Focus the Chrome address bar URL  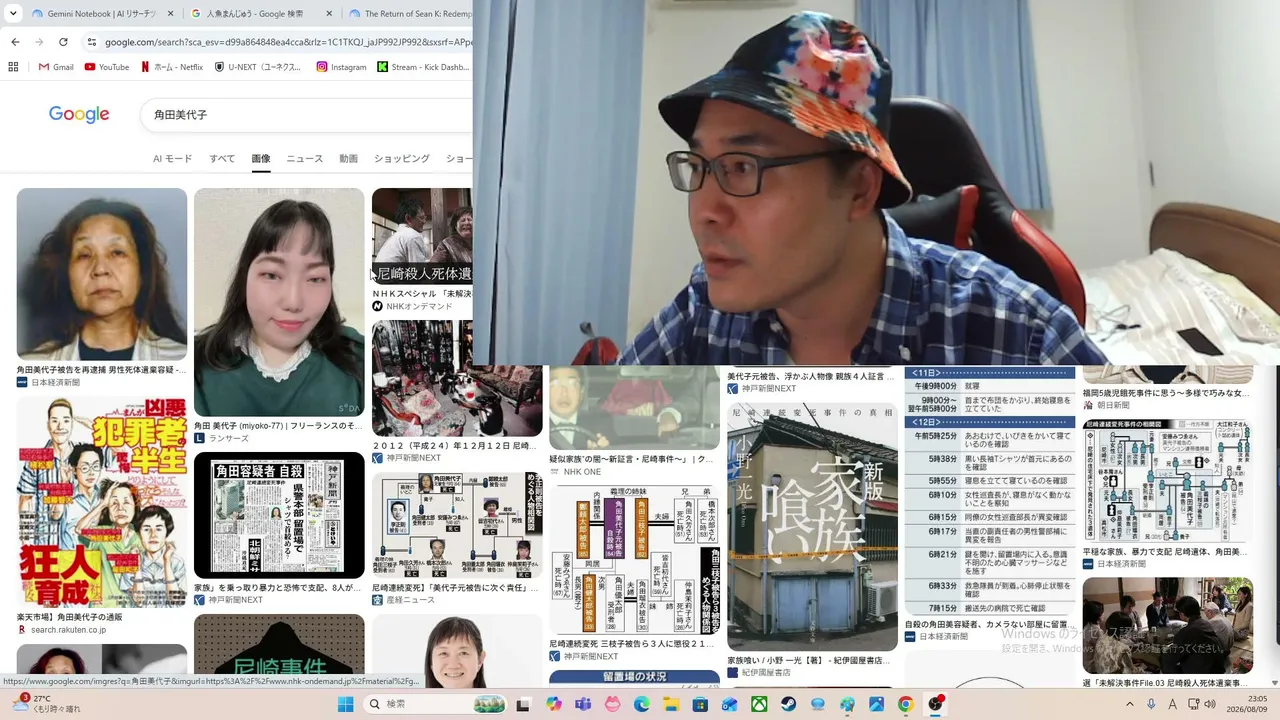(x=288, y=42)
